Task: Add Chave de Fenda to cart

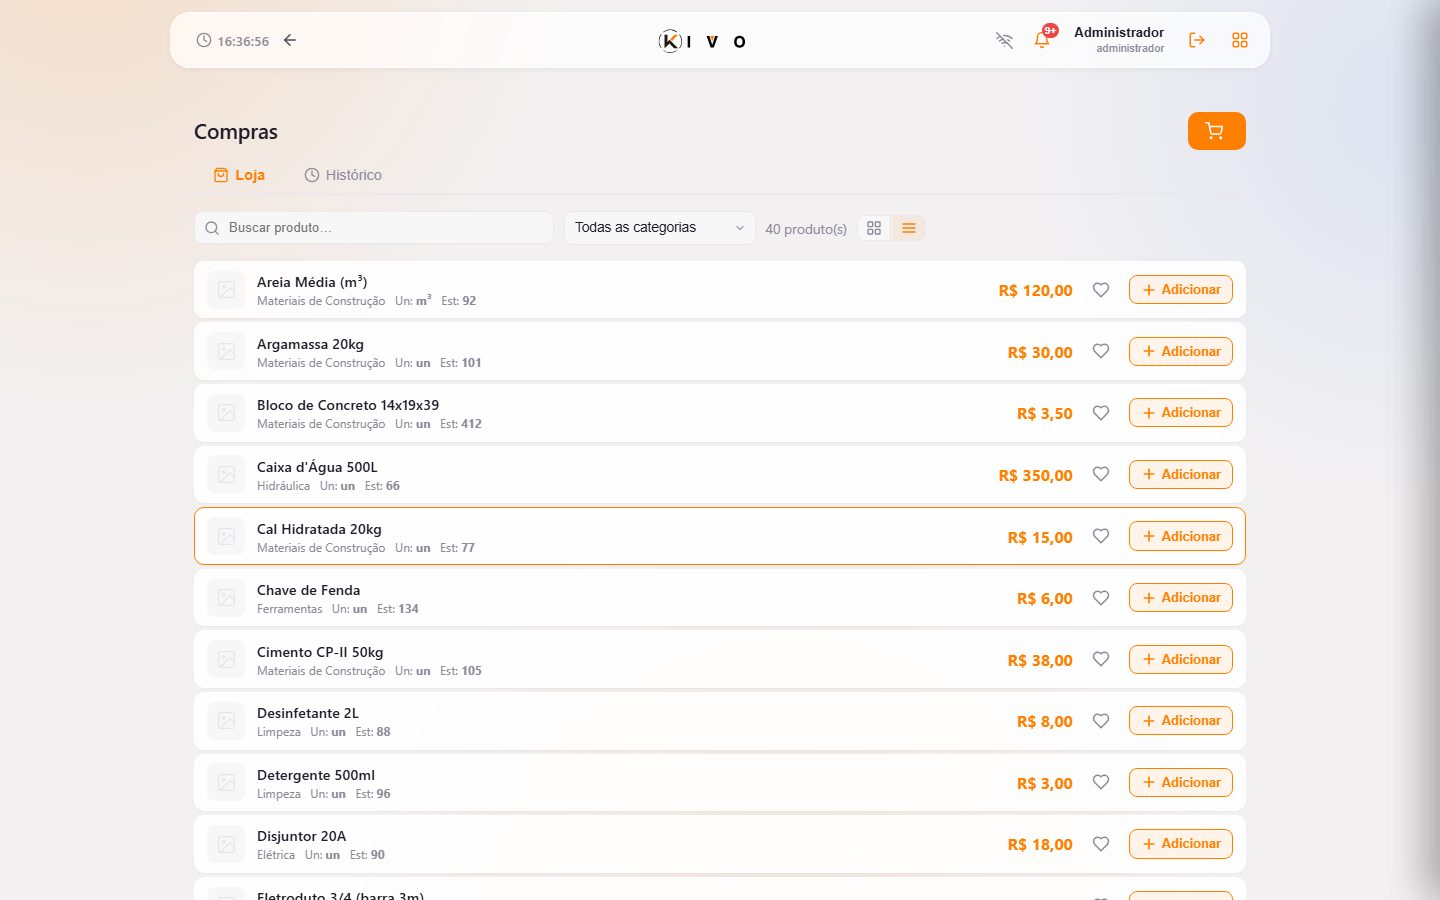Action: (x=1181, y=598)
